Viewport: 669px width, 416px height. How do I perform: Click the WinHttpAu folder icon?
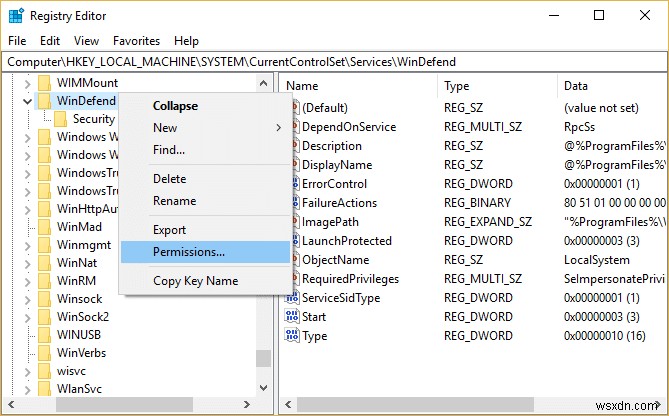point(44,209)
